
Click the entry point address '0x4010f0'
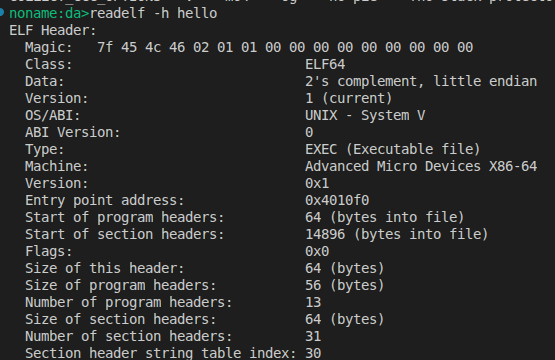(337, 200)
